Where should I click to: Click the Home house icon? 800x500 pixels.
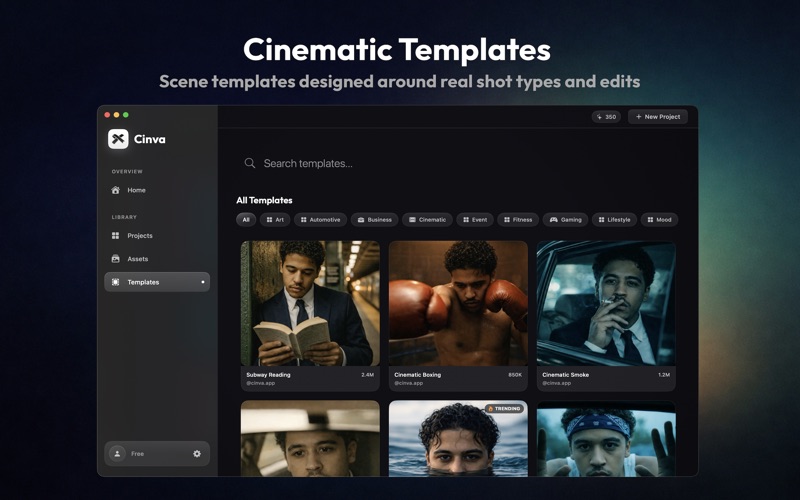click(x=115, y=190)
